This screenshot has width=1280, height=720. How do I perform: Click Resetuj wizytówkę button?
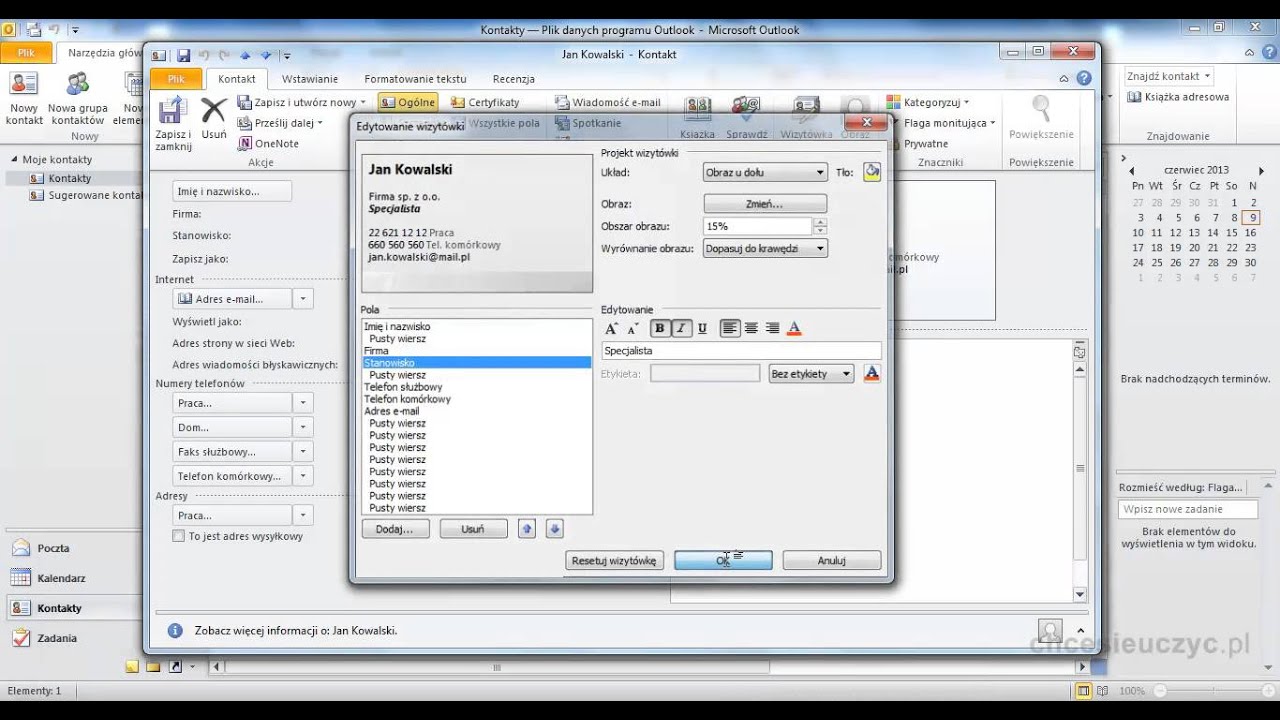pos(614,561)
